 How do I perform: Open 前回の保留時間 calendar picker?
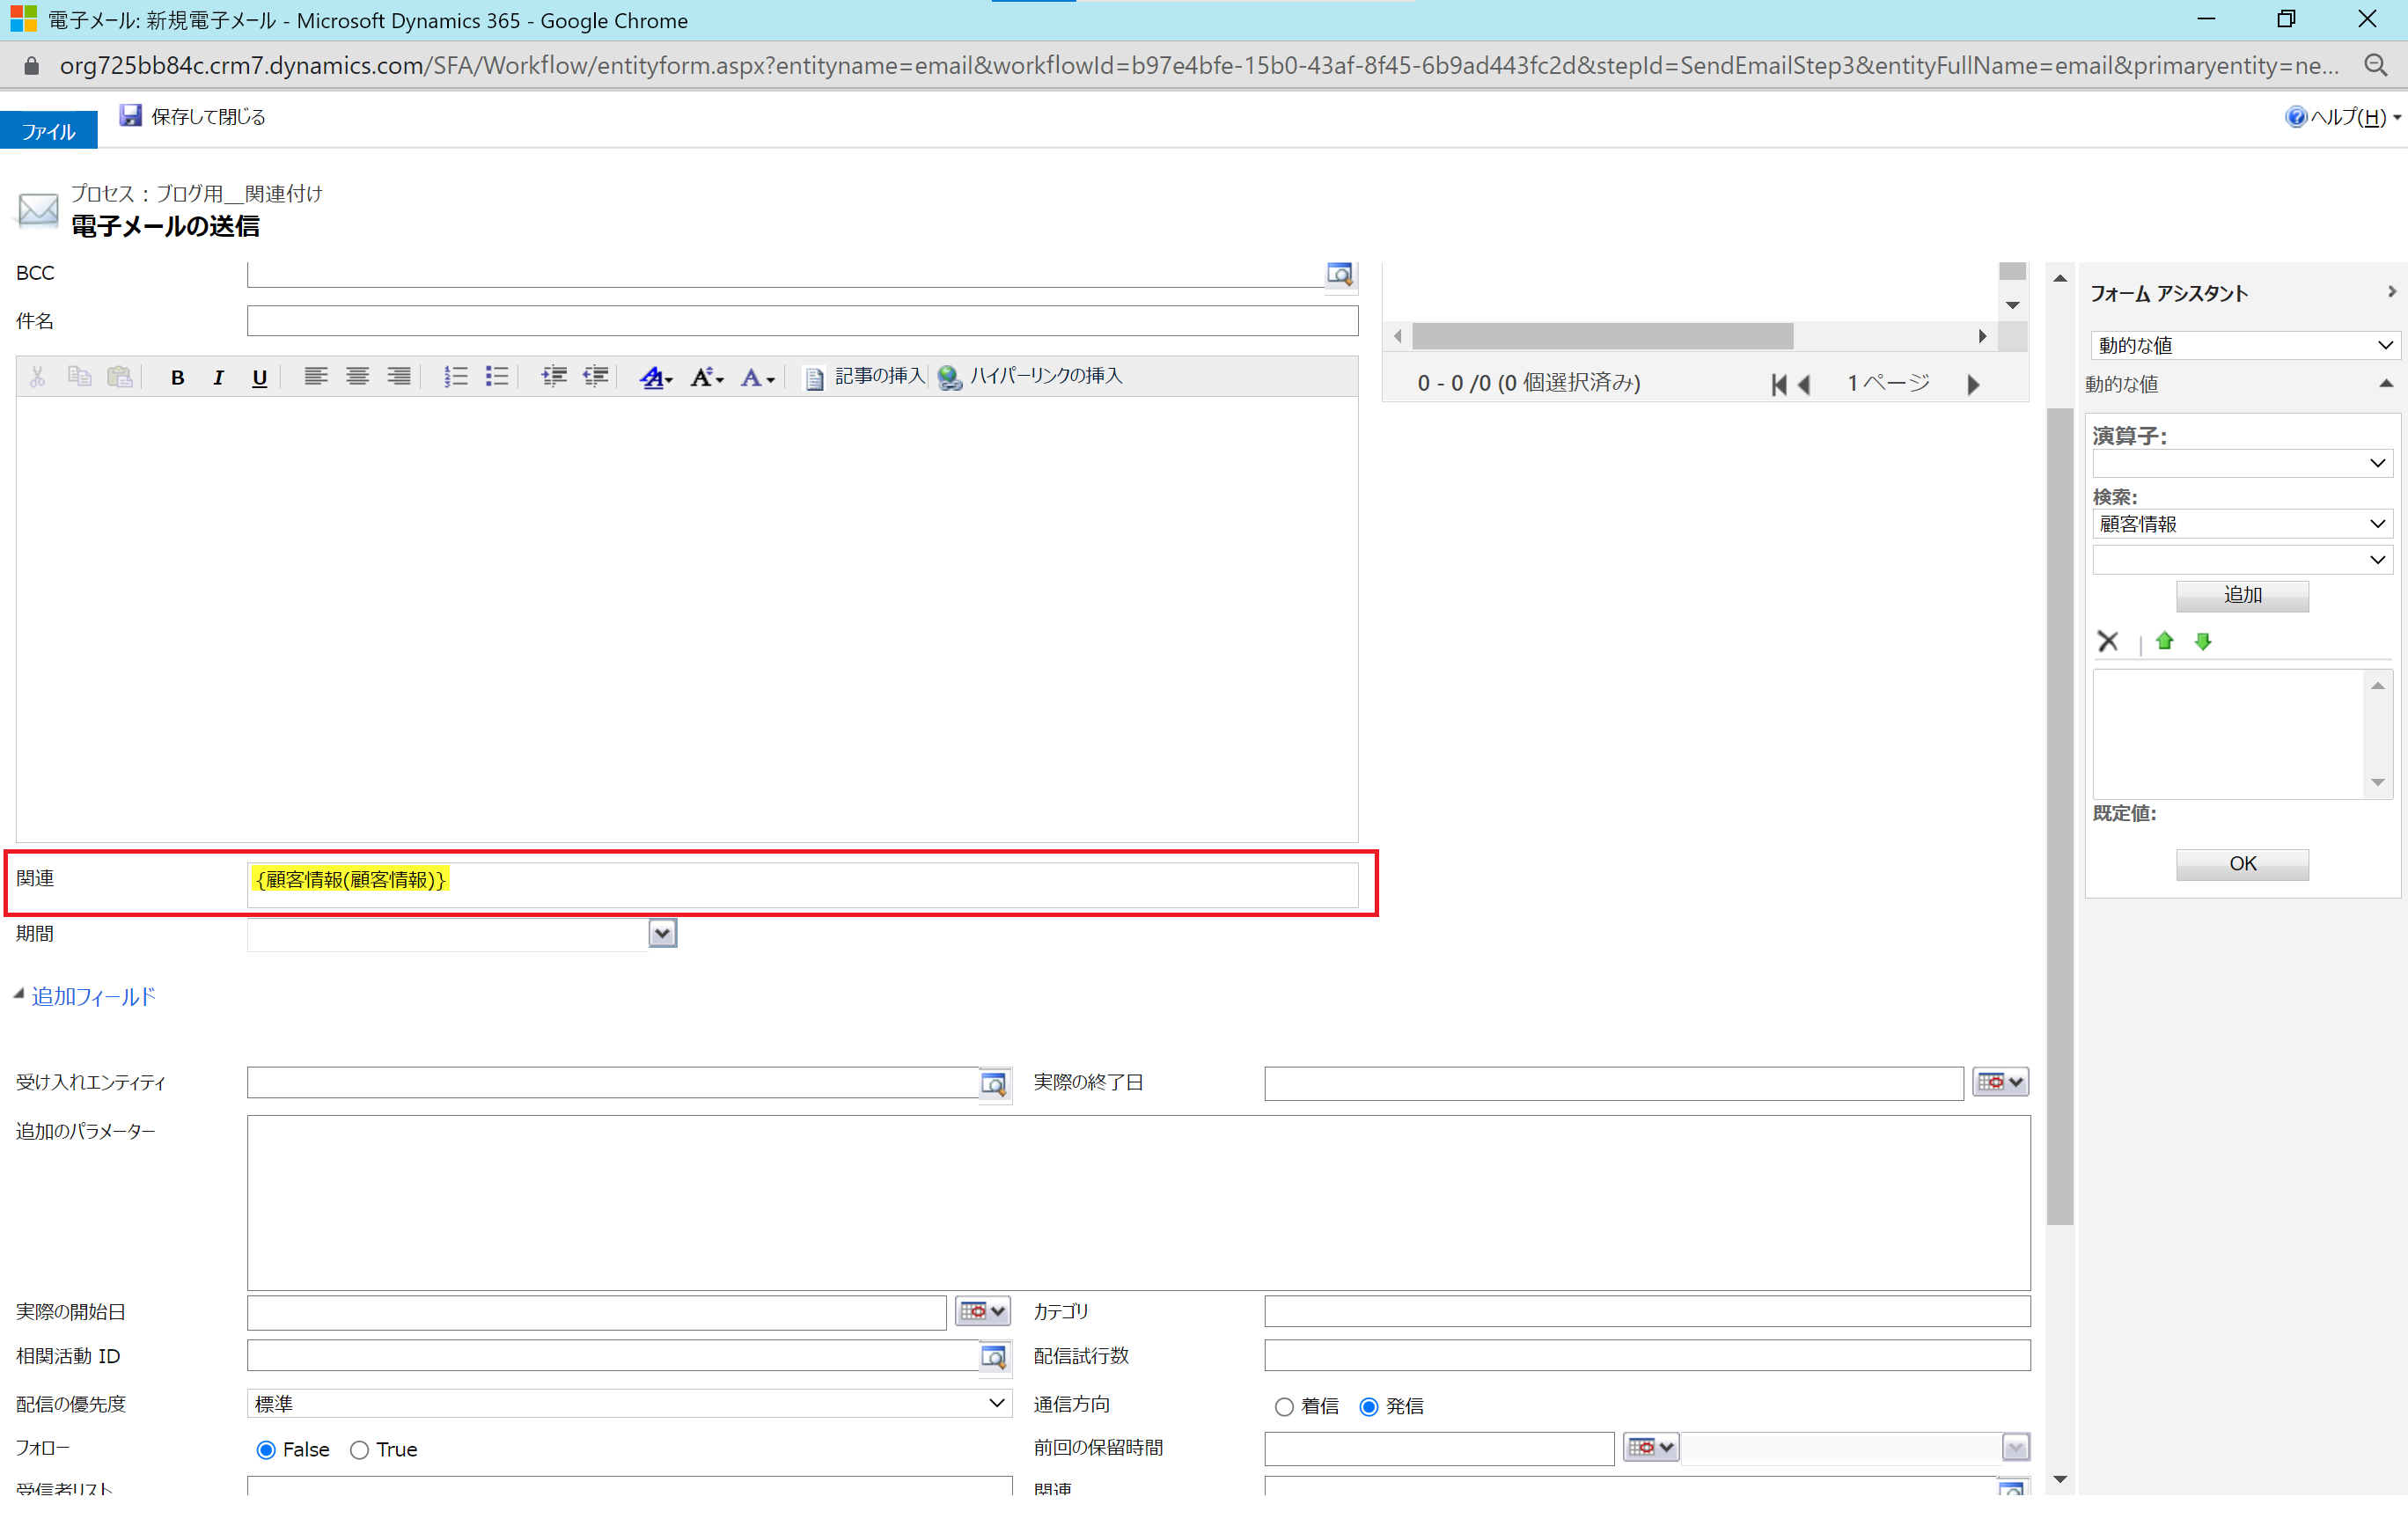coord(1651,1447)
